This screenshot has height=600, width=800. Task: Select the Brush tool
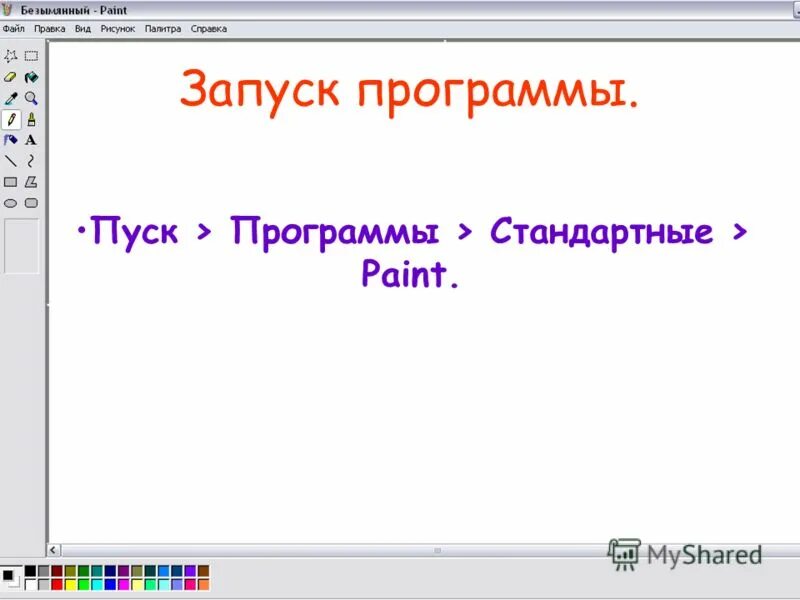[30, 119]
